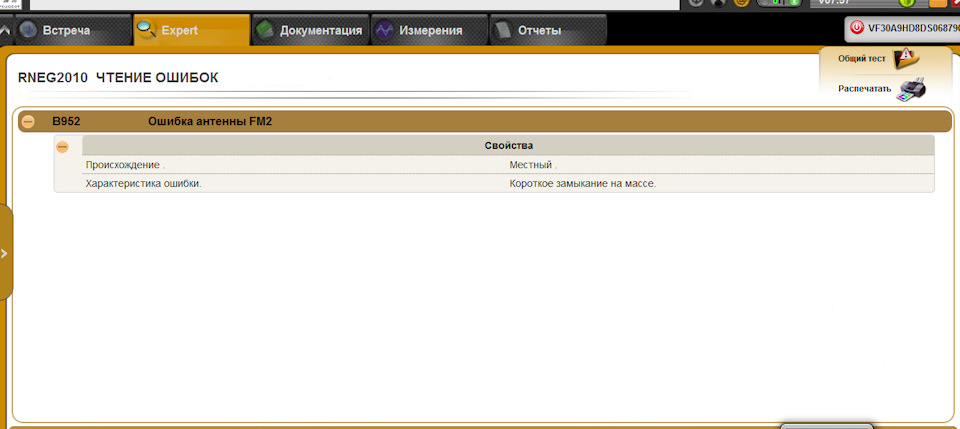Click the red power icon beside VIN
960x429 pixels.
(857, 28)
